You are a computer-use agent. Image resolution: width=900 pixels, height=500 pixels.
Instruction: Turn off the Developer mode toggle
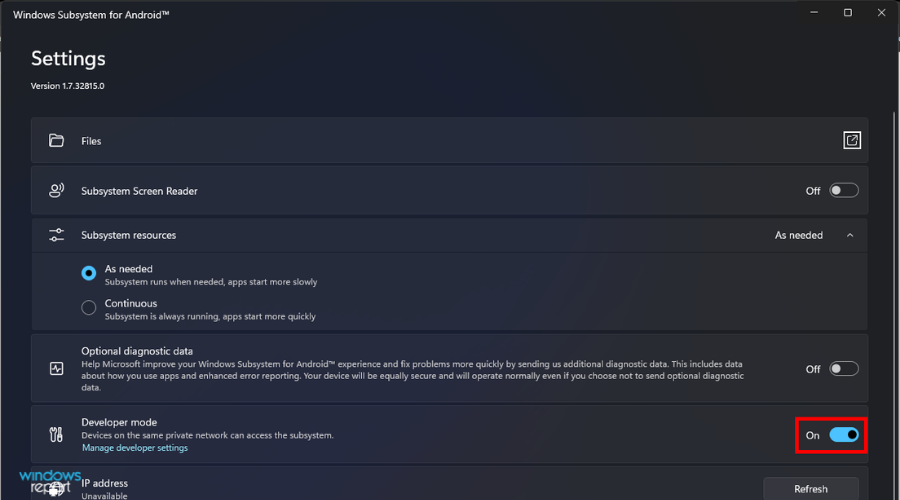pos(843,435)
